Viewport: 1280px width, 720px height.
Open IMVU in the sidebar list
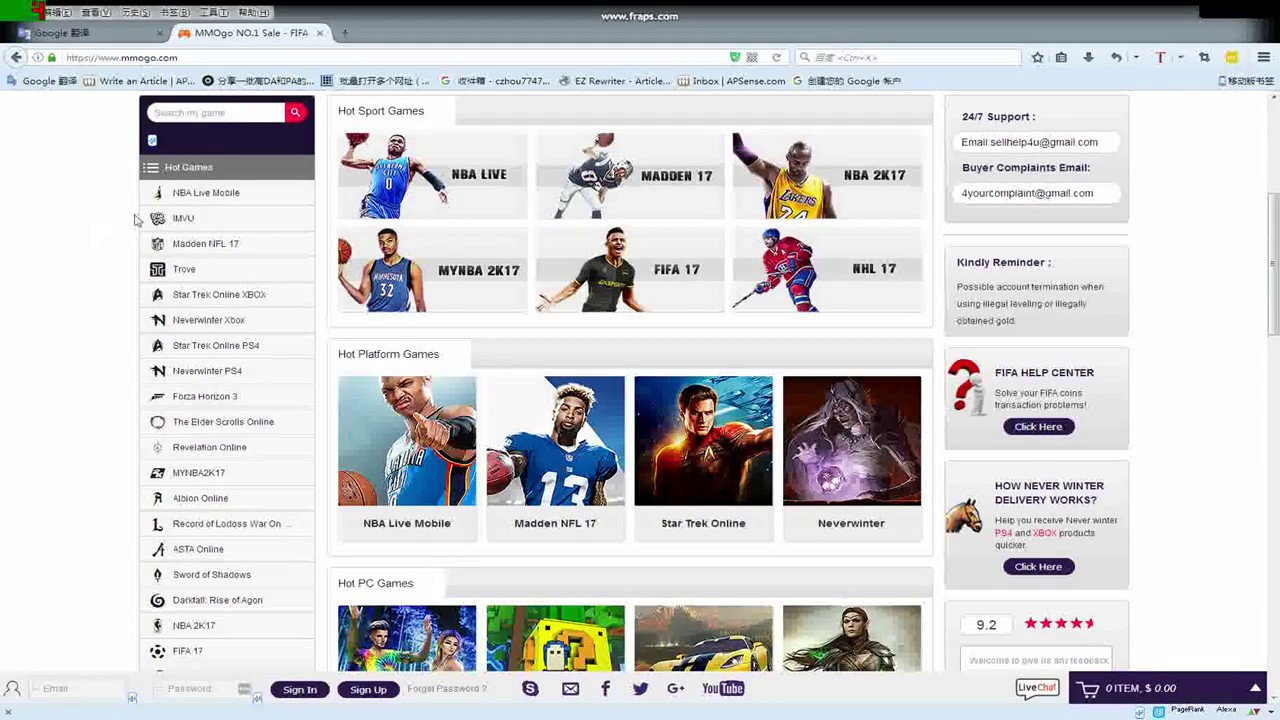[227, 218]
